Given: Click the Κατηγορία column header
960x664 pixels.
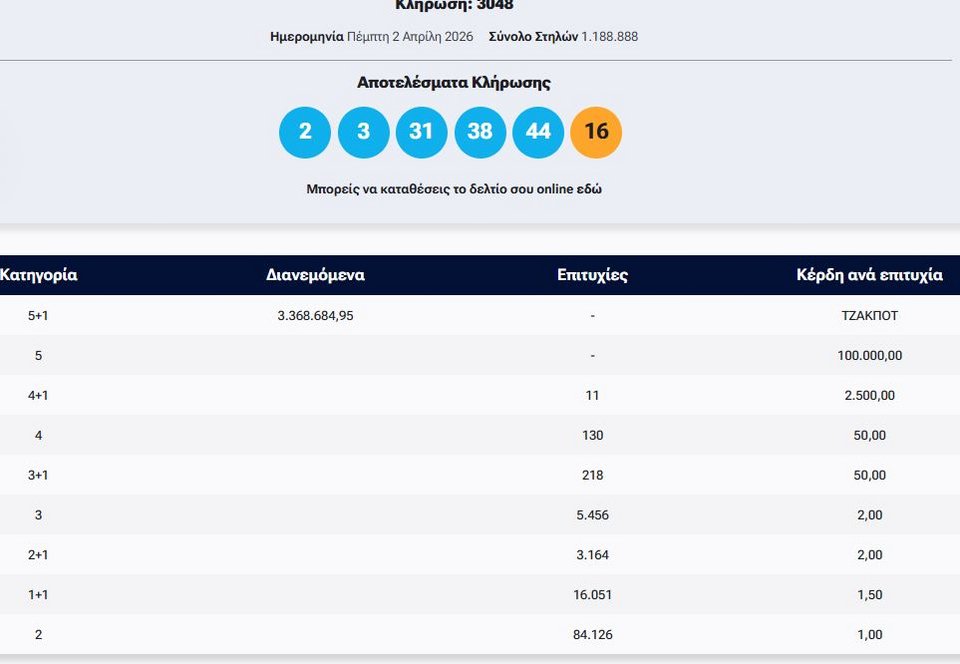Looking at the screenshot, I should (39, 275).
